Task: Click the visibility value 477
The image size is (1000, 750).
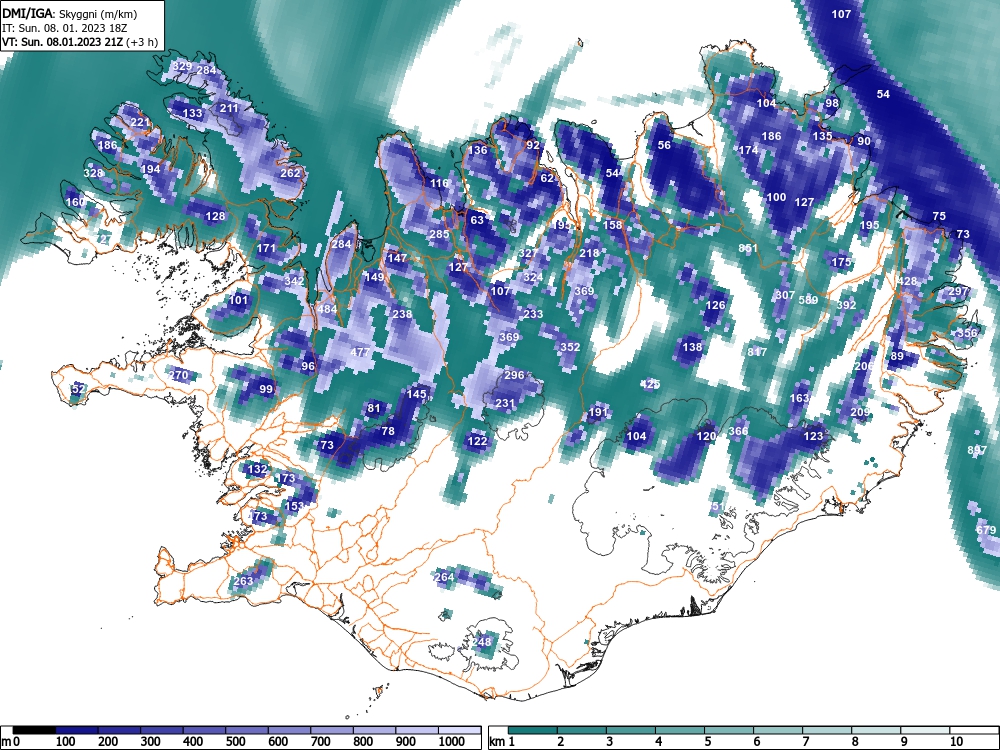Action: (x=360, y=352)
